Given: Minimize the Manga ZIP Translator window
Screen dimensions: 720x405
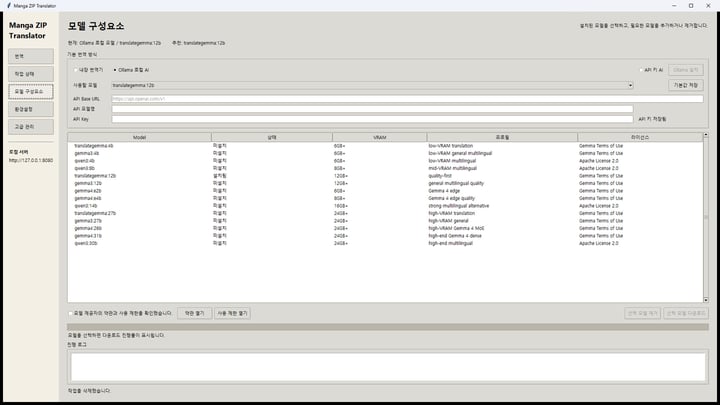Looking at the screenshot, I should [674, 6].
